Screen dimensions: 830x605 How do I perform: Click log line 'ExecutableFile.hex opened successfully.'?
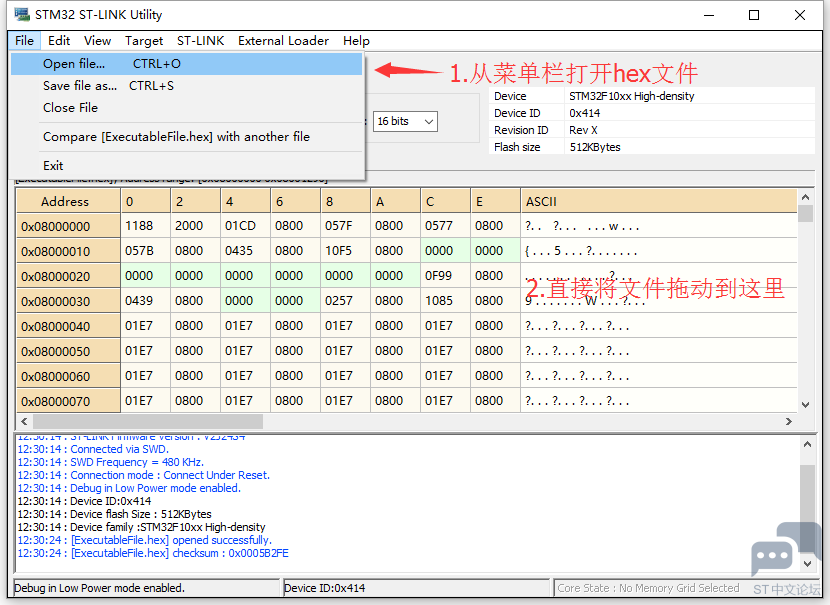145,540
